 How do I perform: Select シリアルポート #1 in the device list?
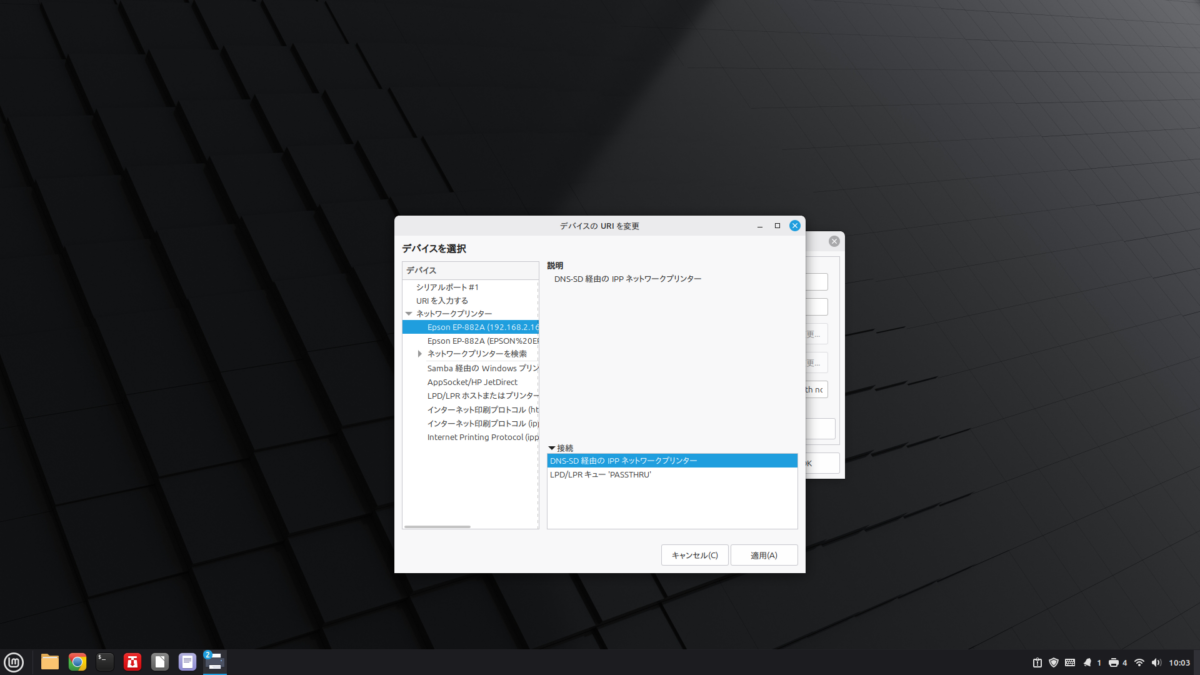point(447,287)
